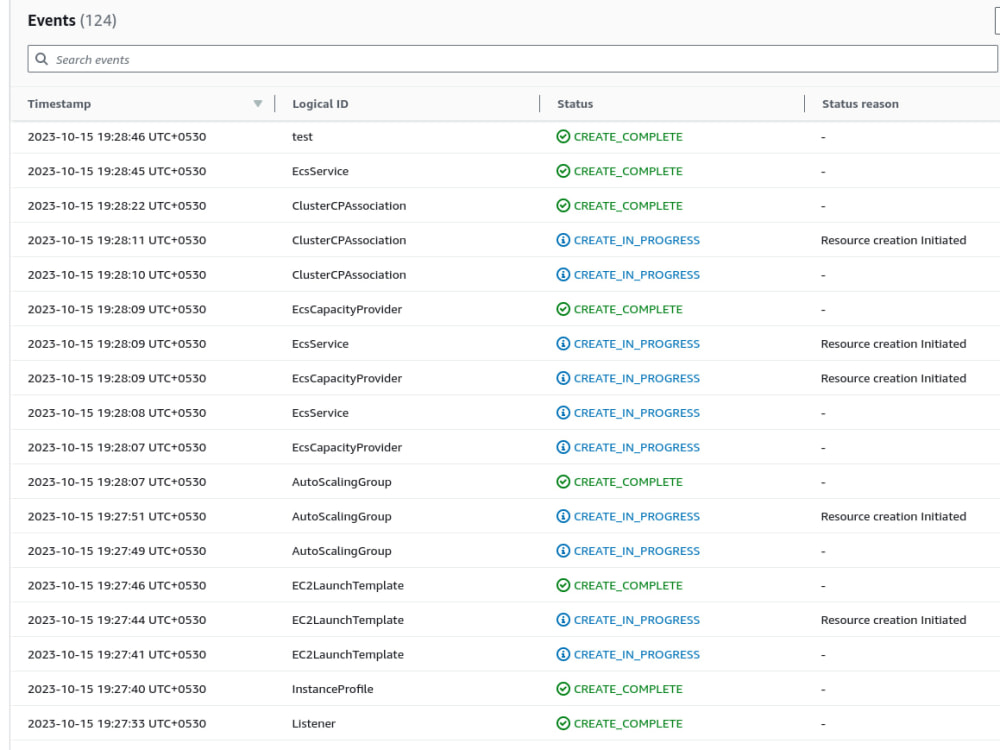Click the Status column header
1000x750 pixels.
tap(575, 103)
